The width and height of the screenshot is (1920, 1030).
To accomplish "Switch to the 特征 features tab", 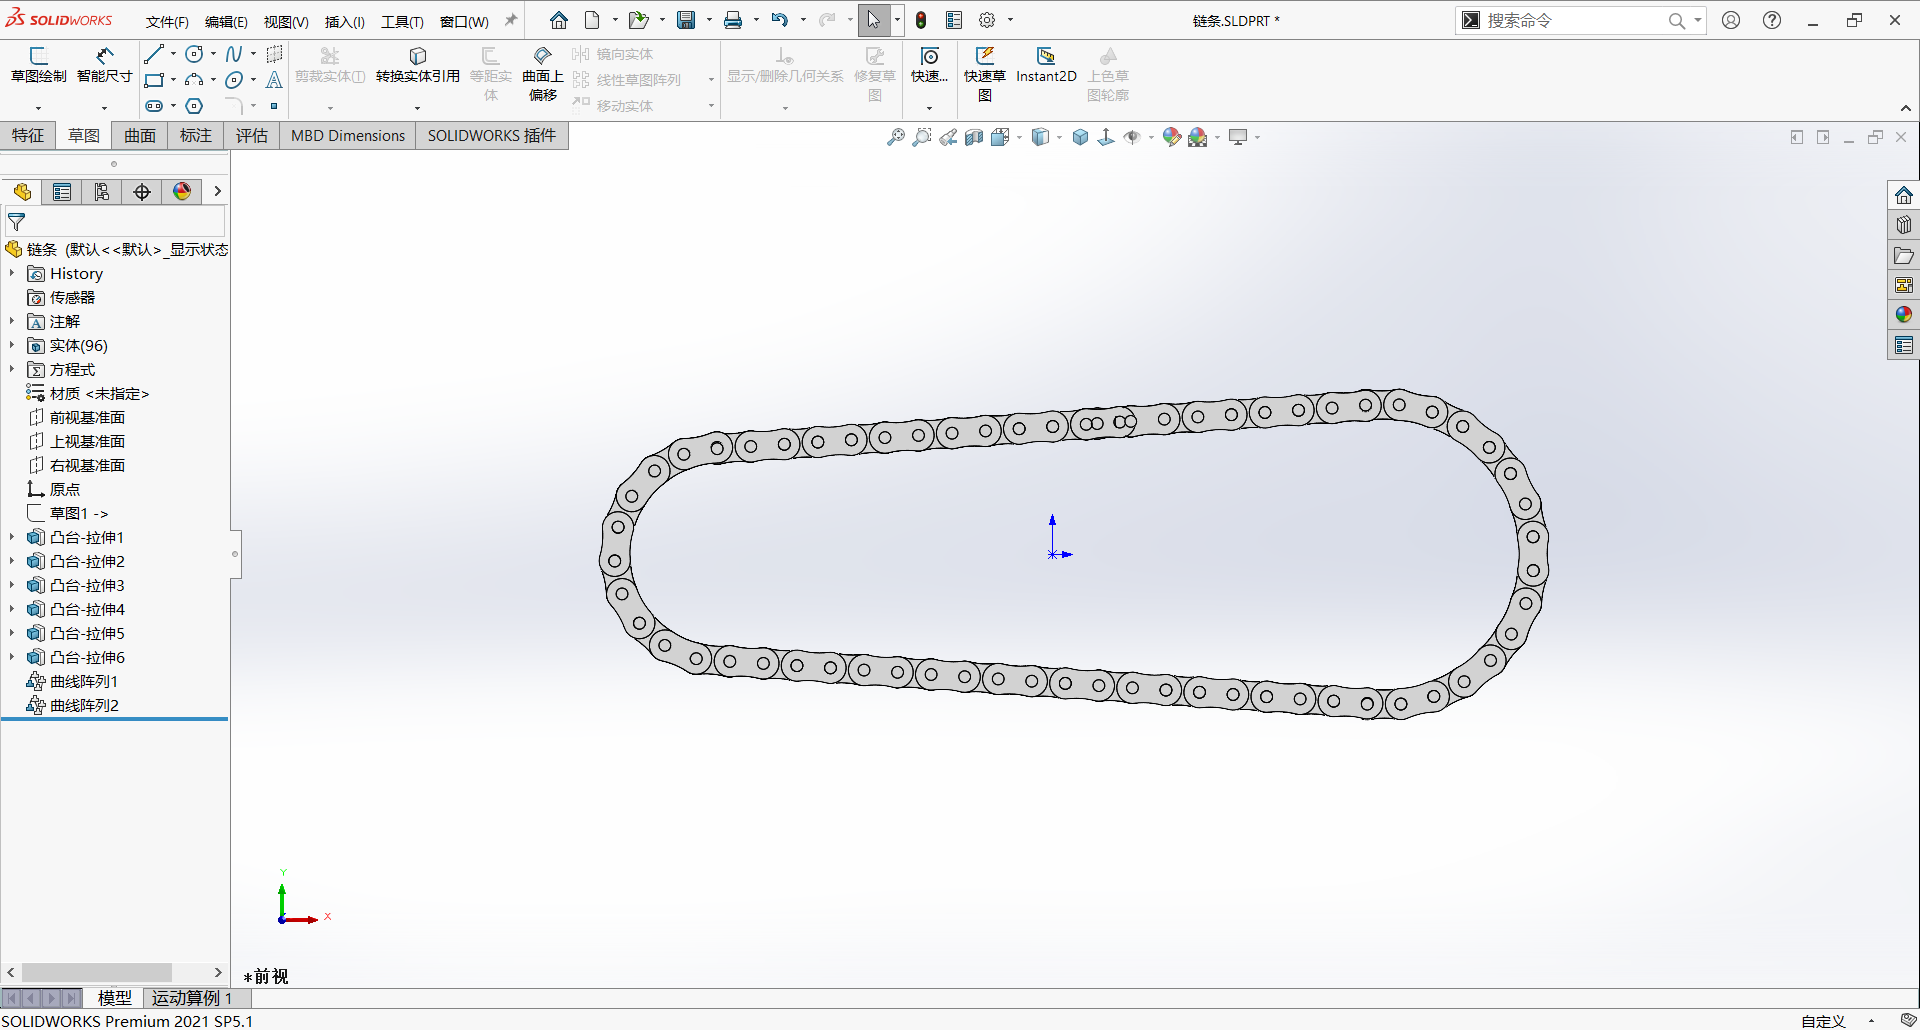I will (x=28, y=136).
